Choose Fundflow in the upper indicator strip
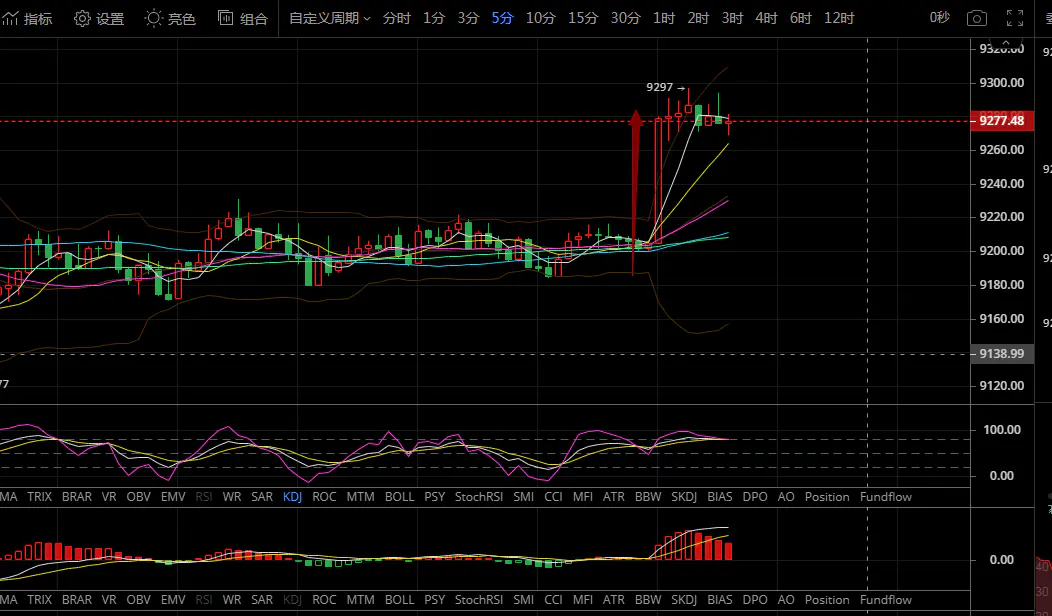 (x=886, y=497)
